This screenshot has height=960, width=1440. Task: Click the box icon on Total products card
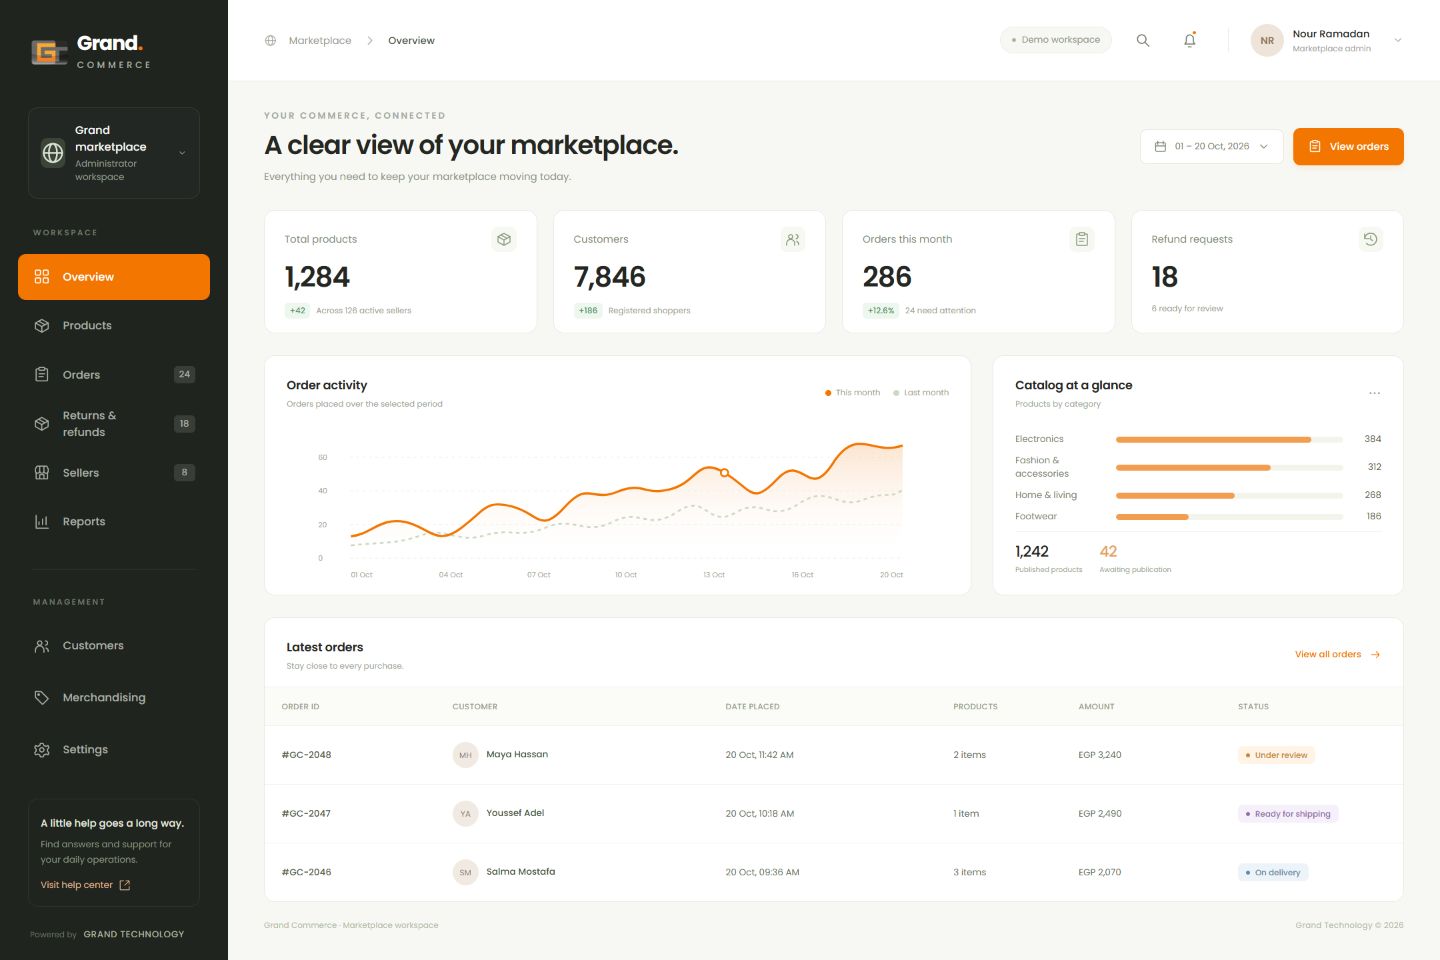click(504, 239)
